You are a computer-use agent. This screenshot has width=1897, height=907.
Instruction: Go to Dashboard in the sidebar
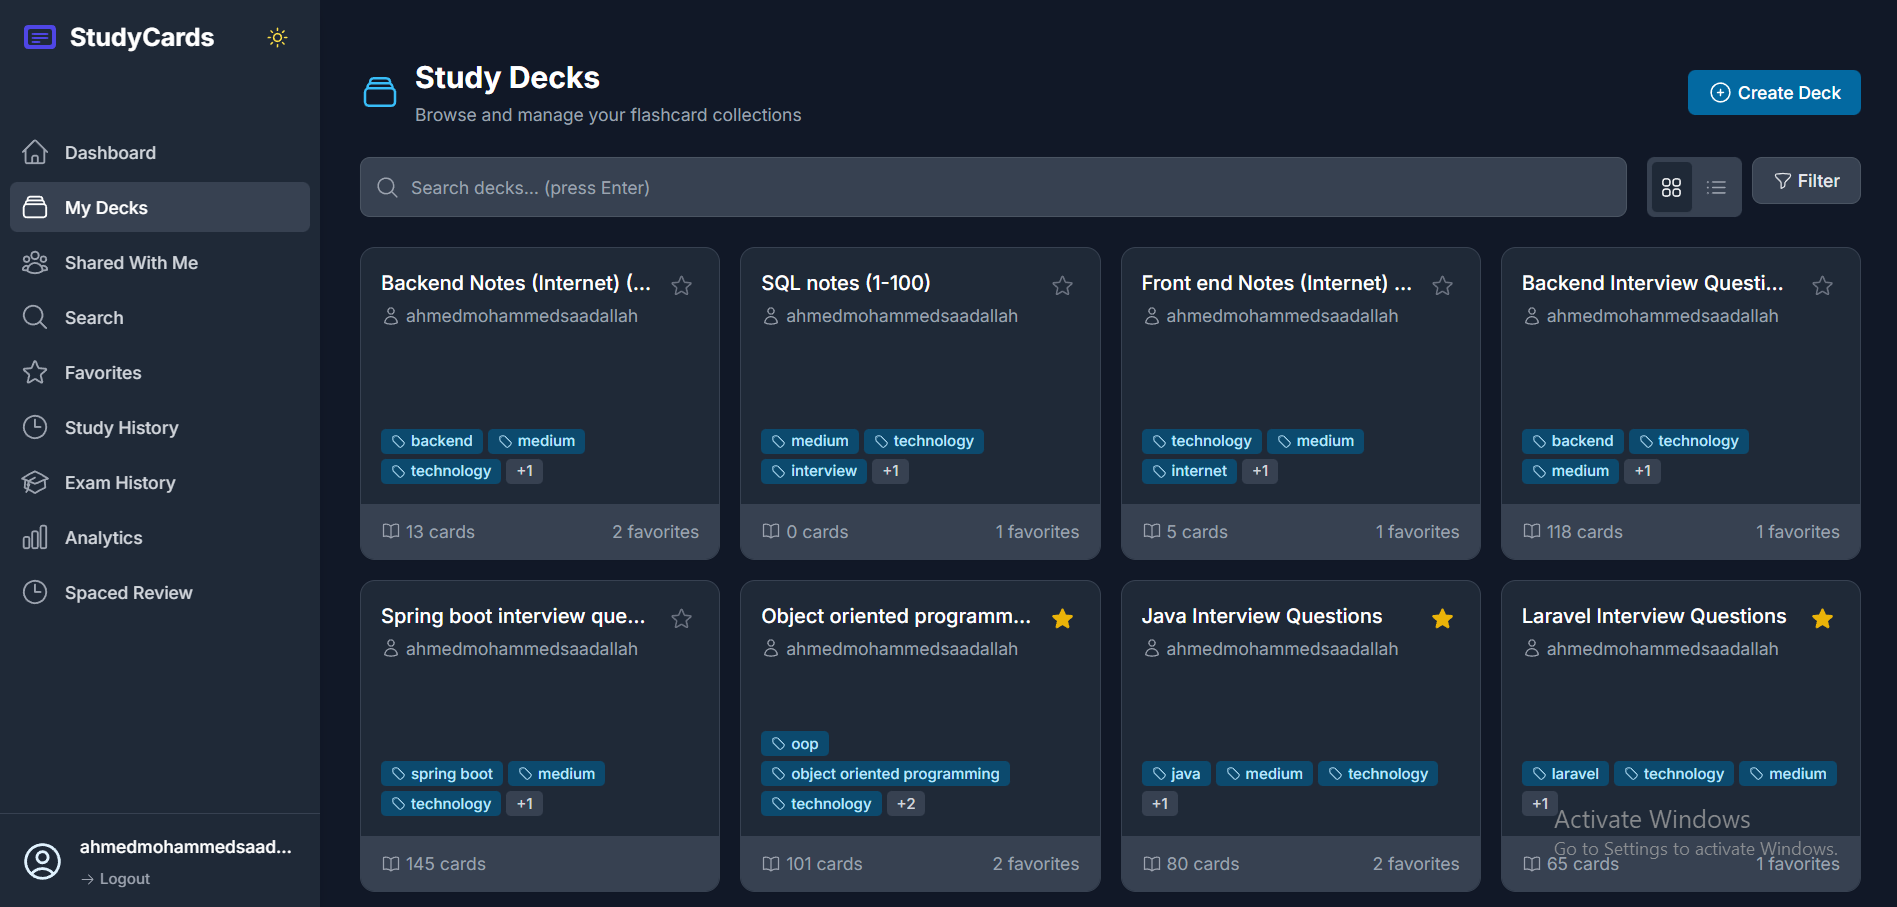[110, 152]
